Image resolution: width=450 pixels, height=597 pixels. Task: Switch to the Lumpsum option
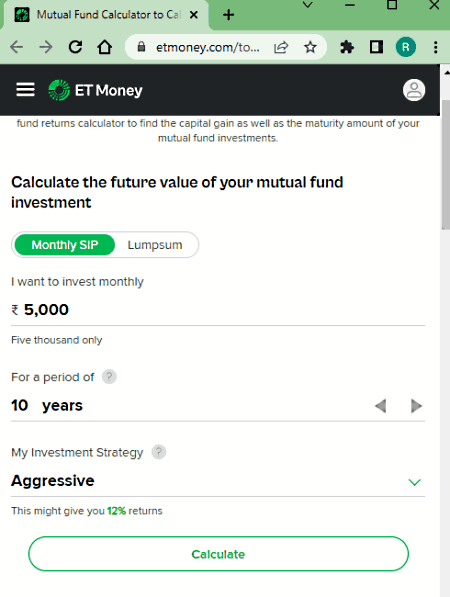tap(155, 245)
